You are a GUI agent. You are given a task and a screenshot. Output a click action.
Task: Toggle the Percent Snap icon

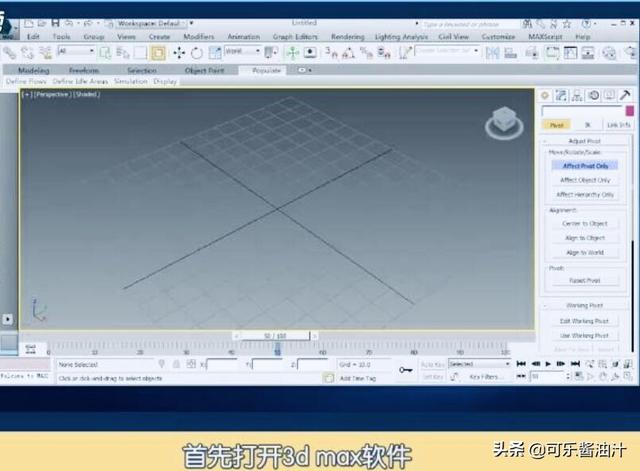pyautogui.click(x=366, y=52)
